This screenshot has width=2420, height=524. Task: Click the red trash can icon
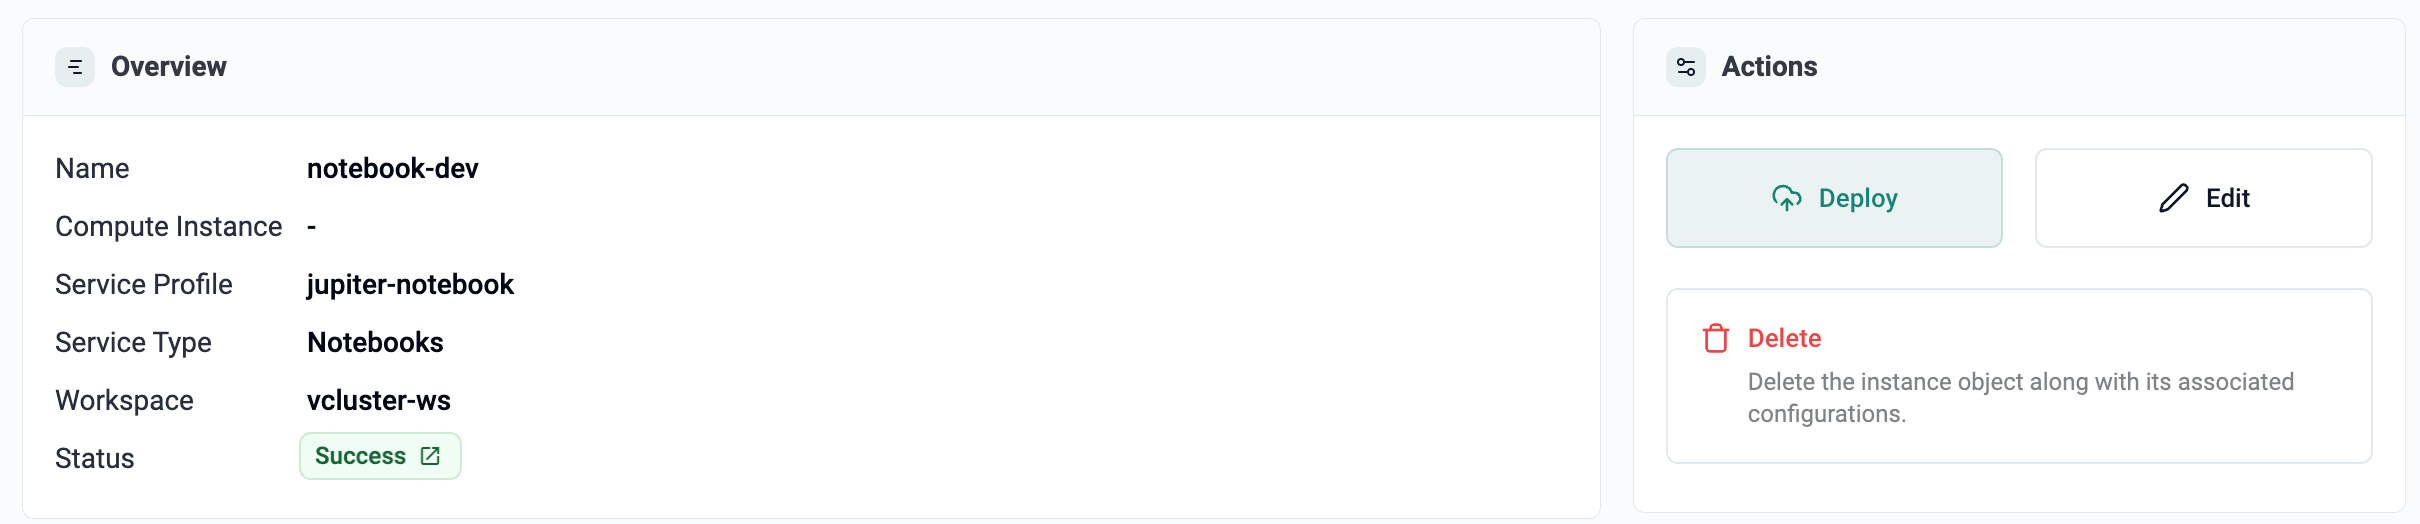[1716, 338]
